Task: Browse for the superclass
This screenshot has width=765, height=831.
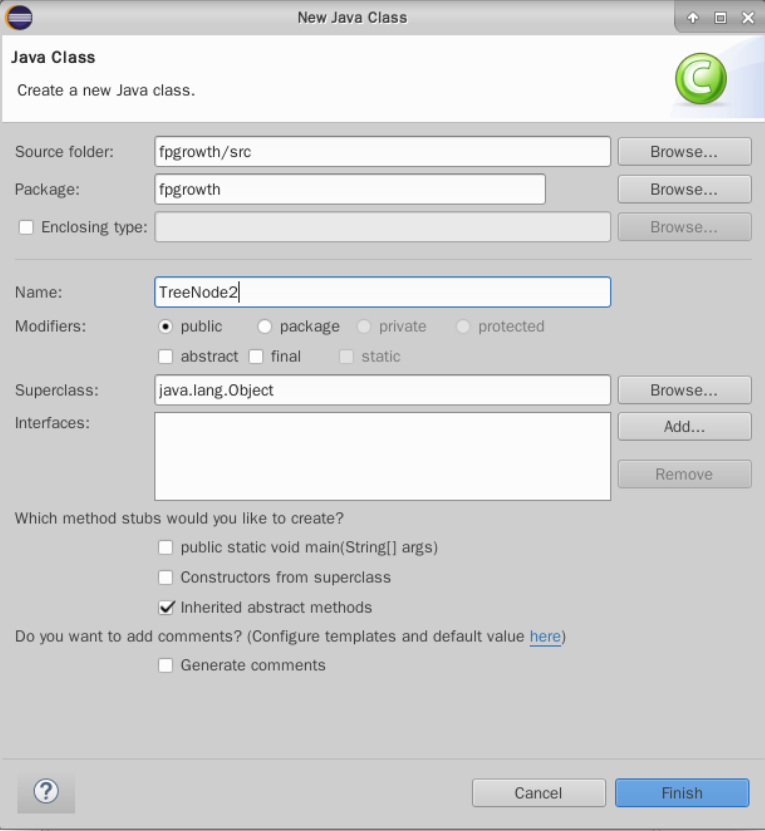Action: [x=684, y=390]
